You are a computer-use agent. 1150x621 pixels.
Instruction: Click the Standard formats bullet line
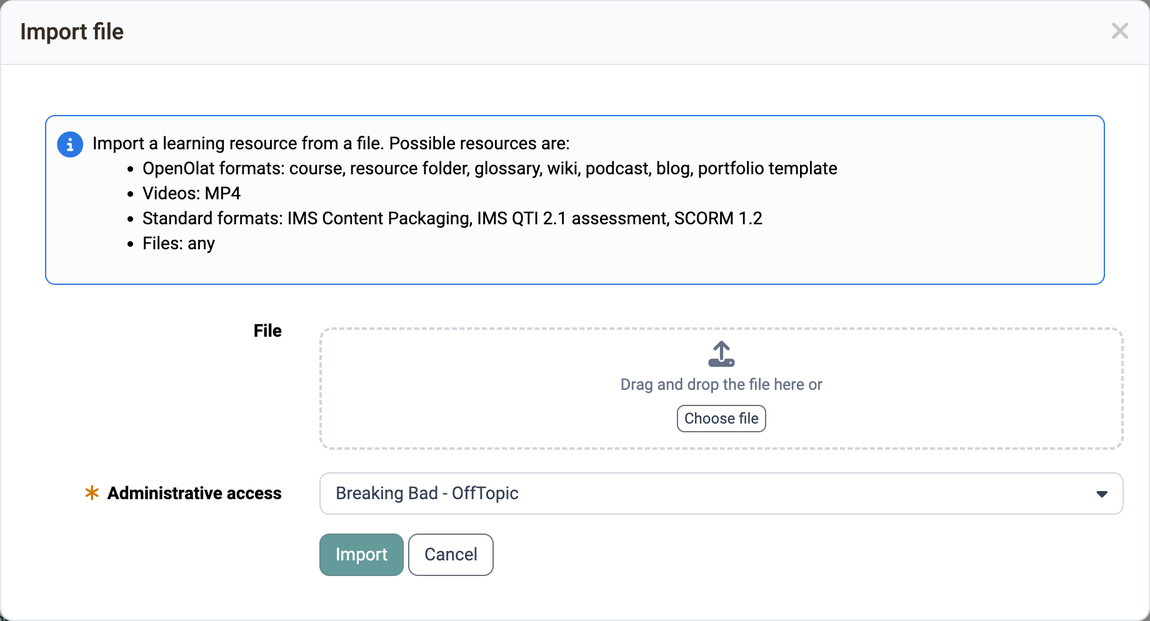(x=453, y=218)
